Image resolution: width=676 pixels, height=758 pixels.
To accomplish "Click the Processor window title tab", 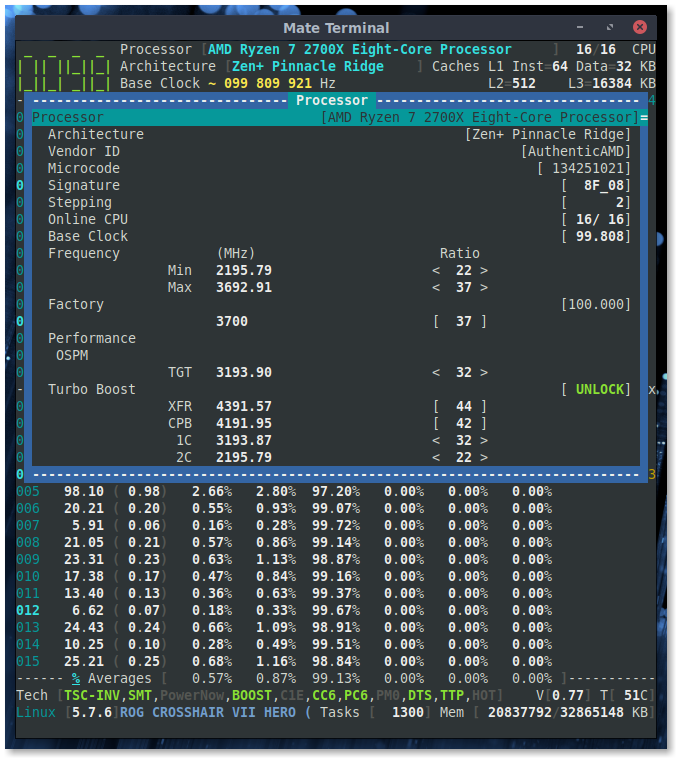I will pos(332,101).
